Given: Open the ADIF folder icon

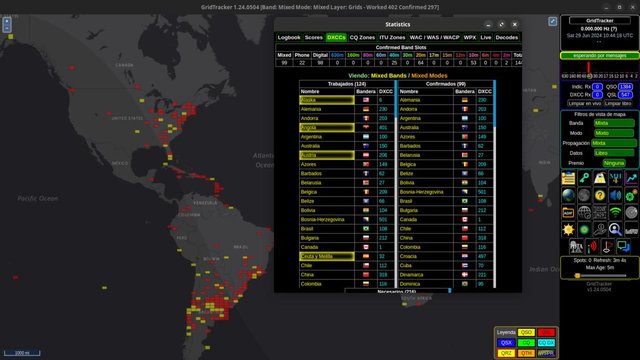Looking at the screenshot, I should point(568,213).
